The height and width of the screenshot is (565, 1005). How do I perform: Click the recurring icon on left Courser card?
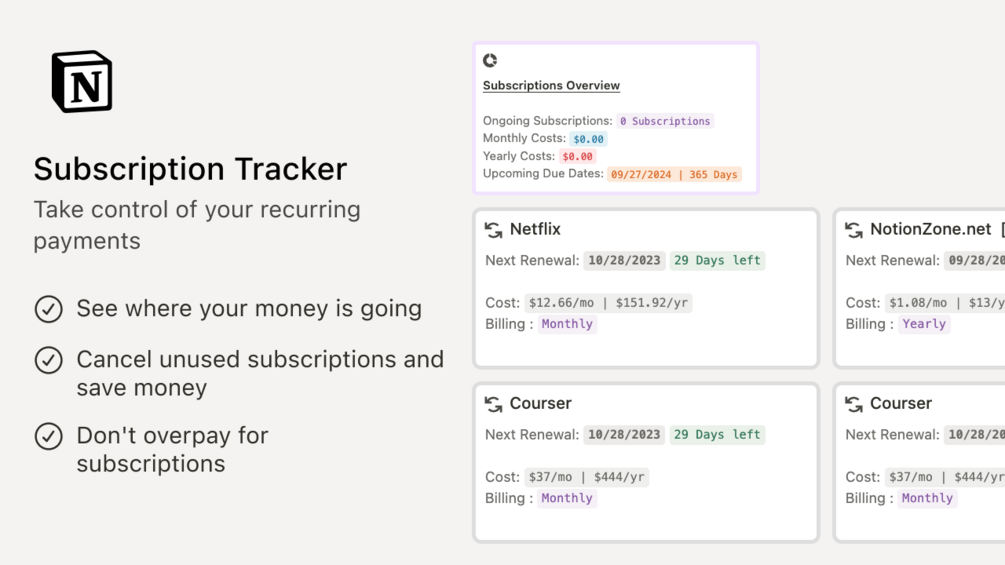tap(493, 404)
